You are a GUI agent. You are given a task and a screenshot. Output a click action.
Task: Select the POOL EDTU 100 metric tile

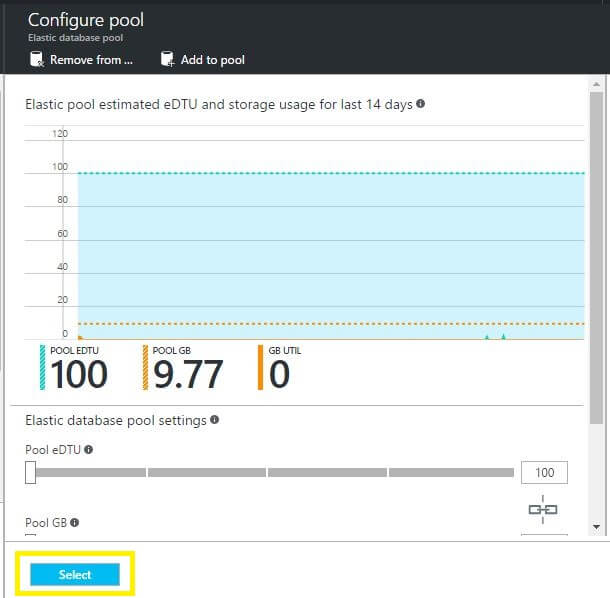[74, 368]
